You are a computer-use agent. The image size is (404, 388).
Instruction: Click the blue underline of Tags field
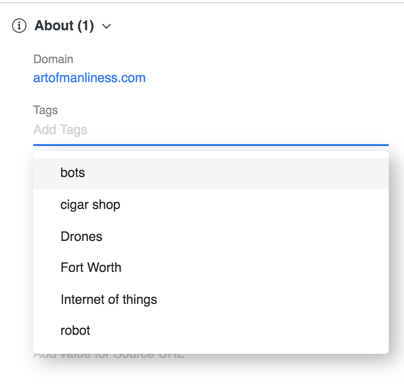click(211, 145)
